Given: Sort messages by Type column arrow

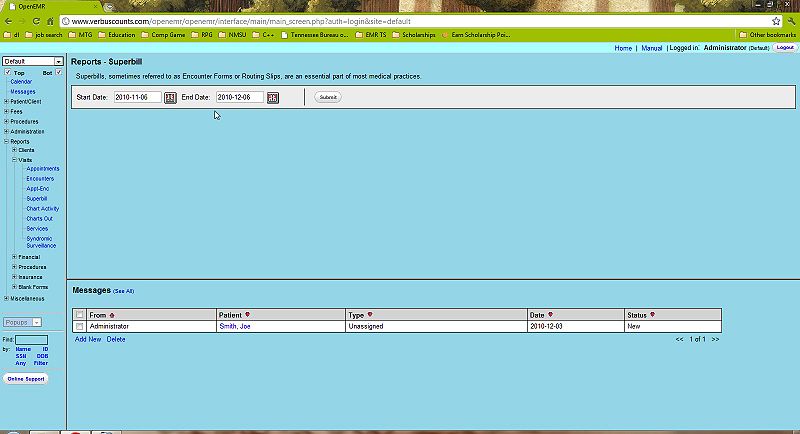Looking at the screenshot, I should [370, 315].
